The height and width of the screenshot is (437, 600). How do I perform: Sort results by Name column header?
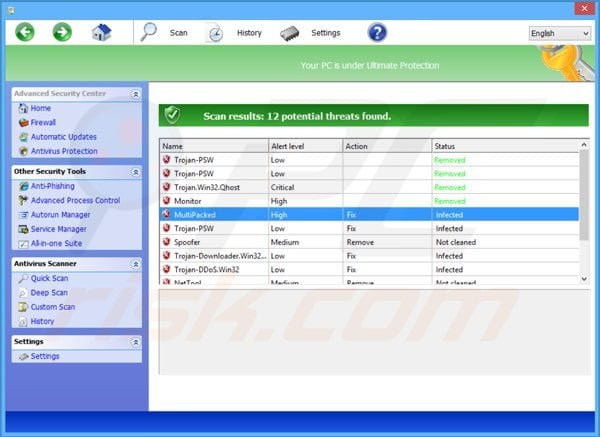[x=214, y=146]
